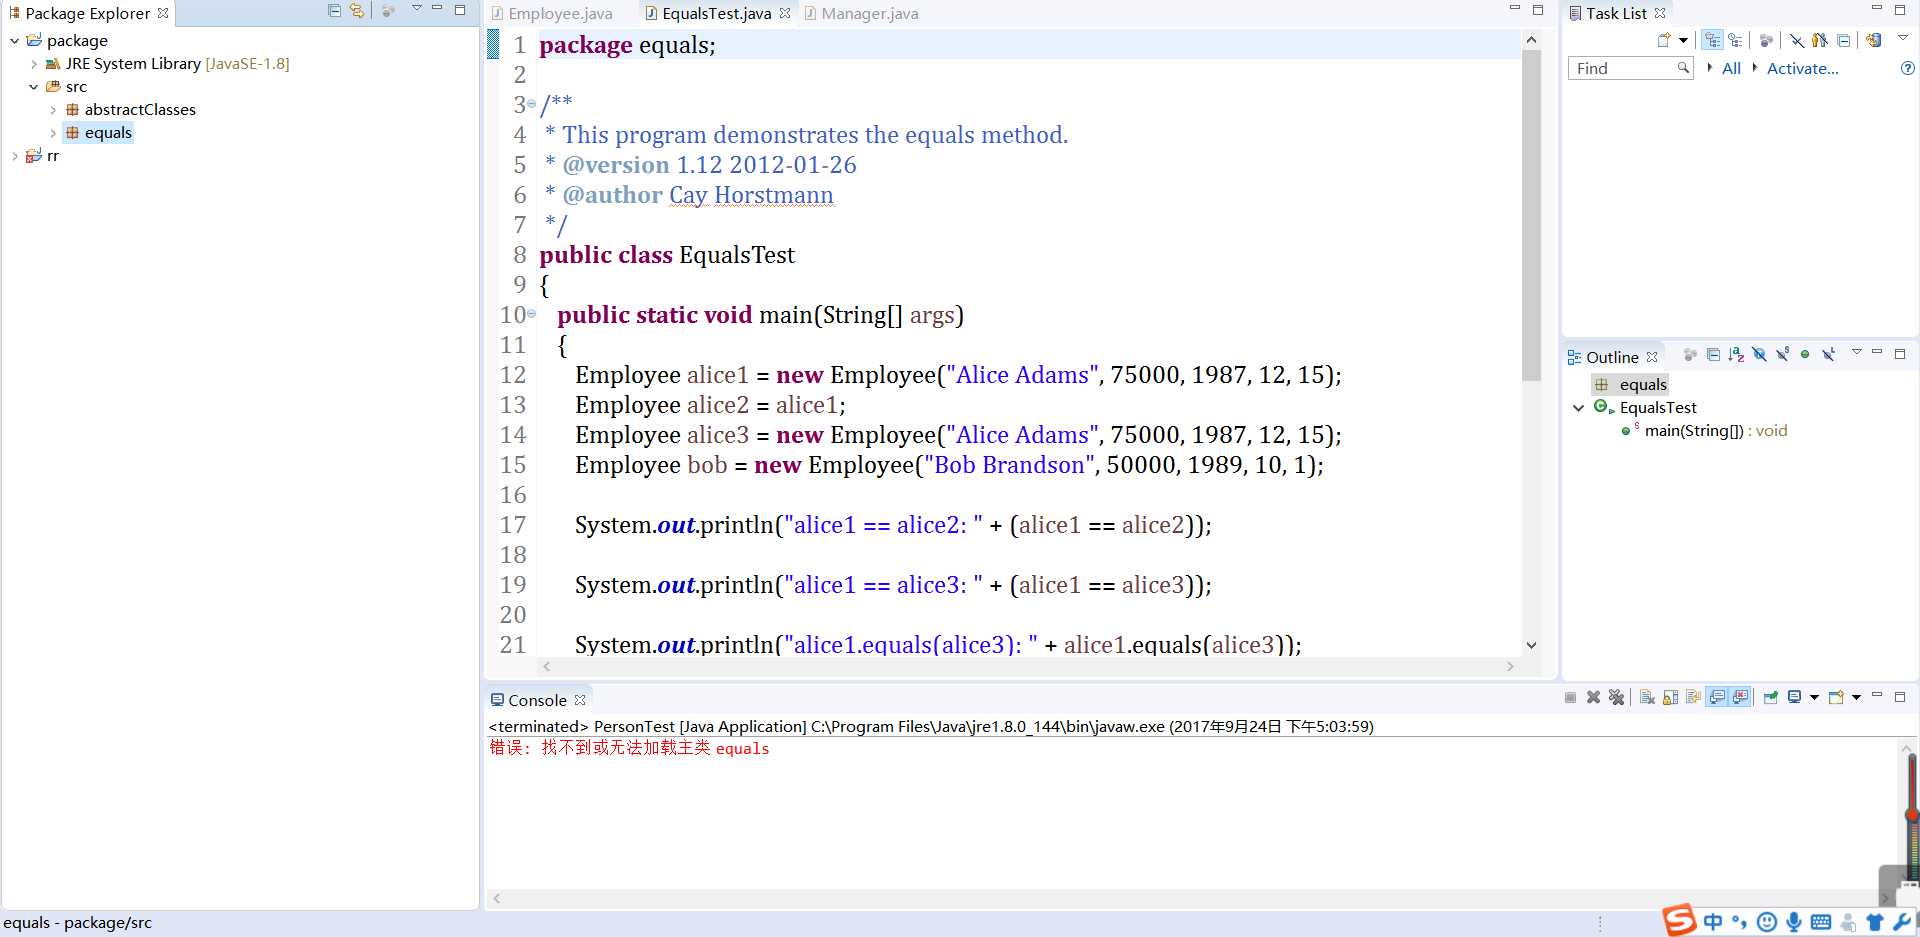Close the EqualsTest.java tab
1920x937 pixels.
coord(785,13)
